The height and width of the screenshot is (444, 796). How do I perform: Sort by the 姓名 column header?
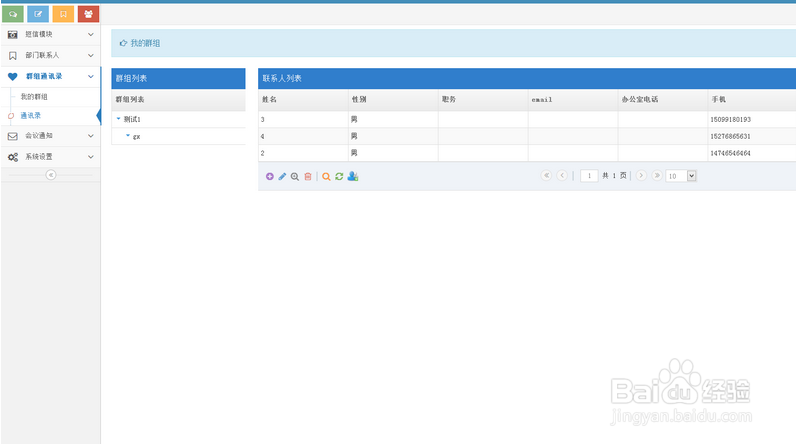click(303, 99)
